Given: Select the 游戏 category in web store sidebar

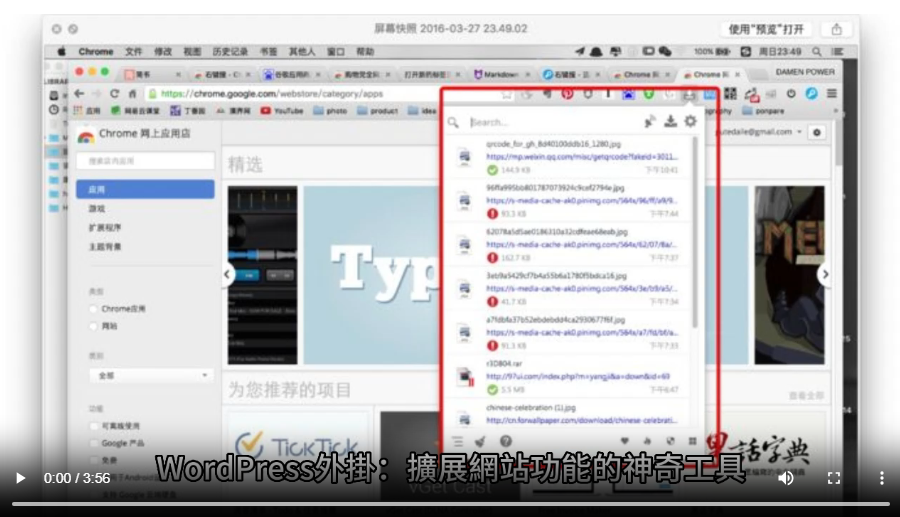Looking at the screenshot, I should click(x=97, y=209).
